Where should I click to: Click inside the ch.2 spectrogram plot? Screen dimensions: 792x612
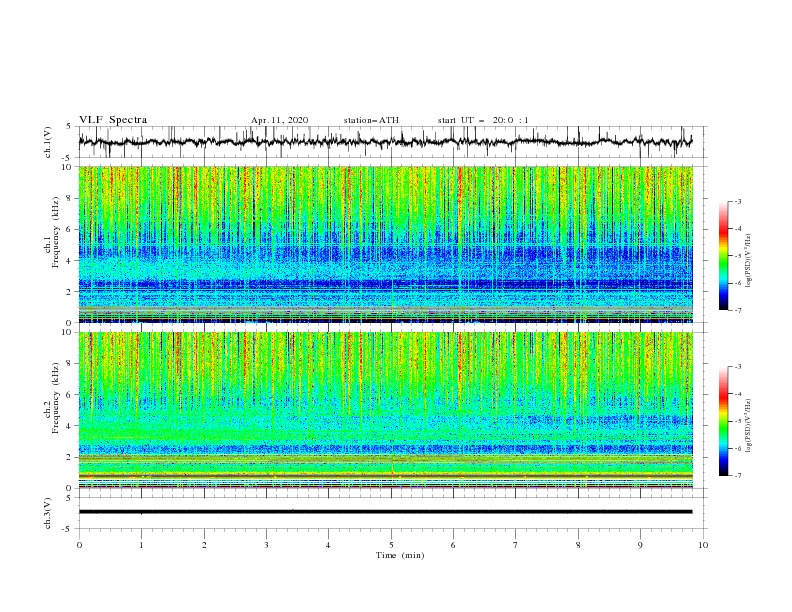[386, 410]
